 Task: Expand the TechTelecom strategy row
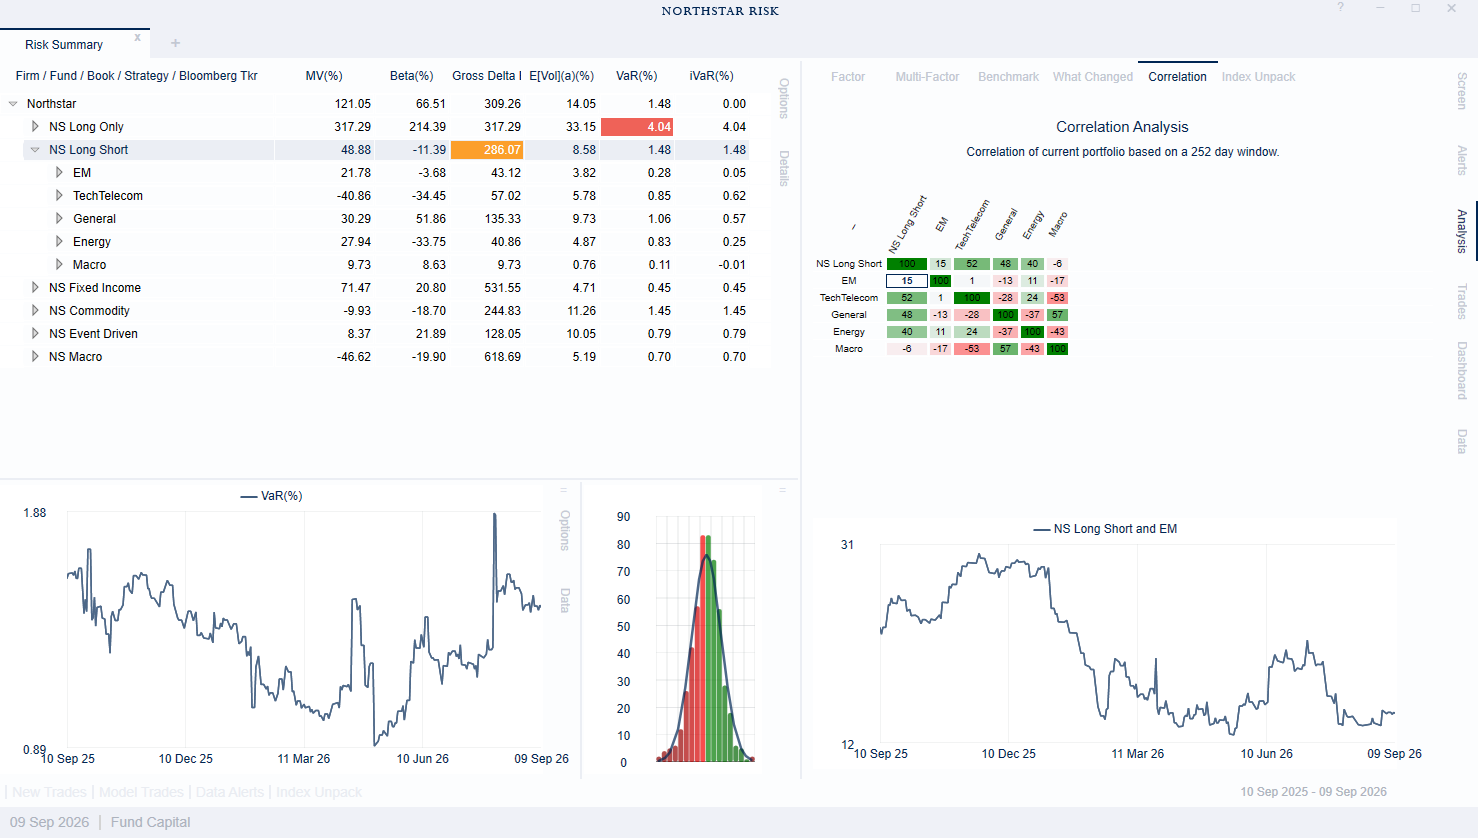[x=59, y=196]
